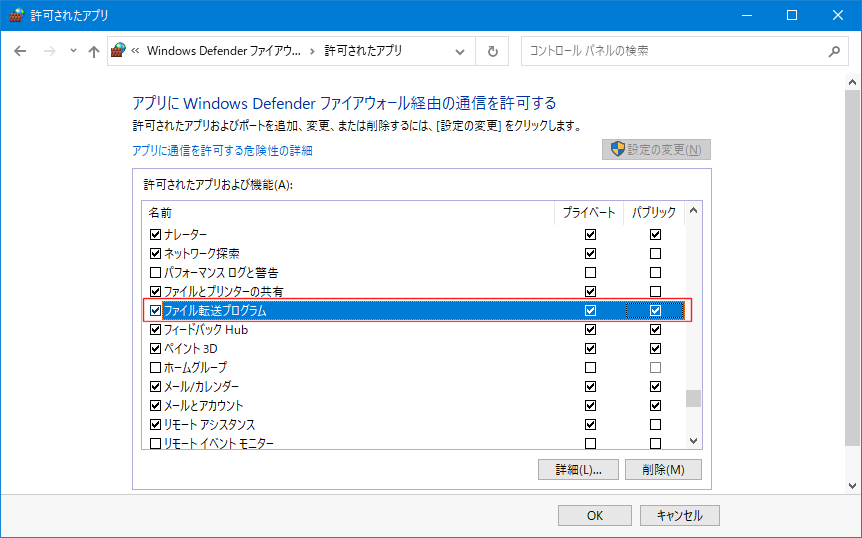Toggle ファイル転送プログラム public checkbox
The width and height of the screenshot is (862, 538).
(x=655, y=310)
